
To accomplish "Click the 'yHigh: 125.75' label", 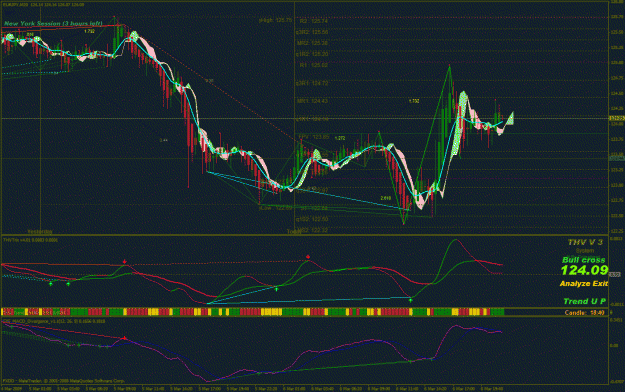I will tap(275, 20).
